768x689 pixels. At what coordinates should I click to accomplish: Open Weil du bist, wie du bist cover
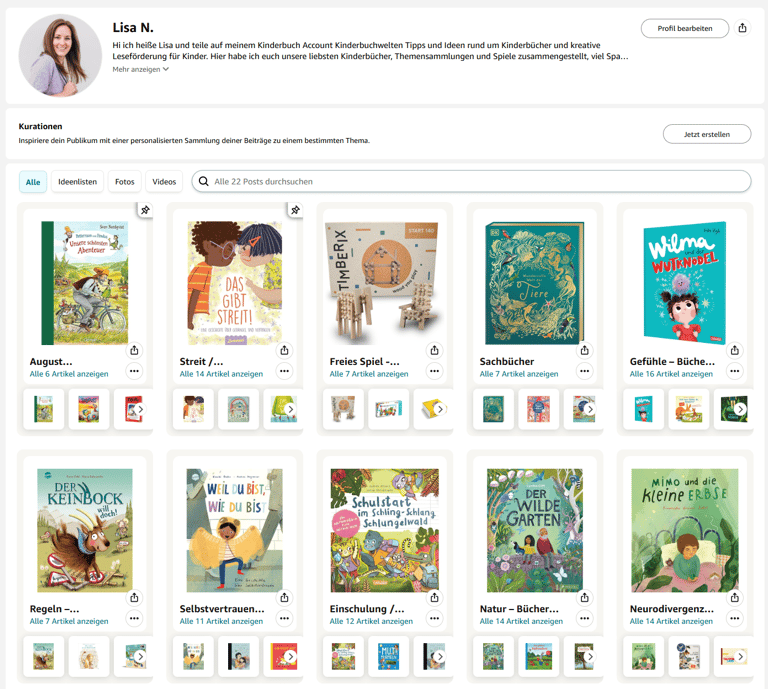point(235,530)
